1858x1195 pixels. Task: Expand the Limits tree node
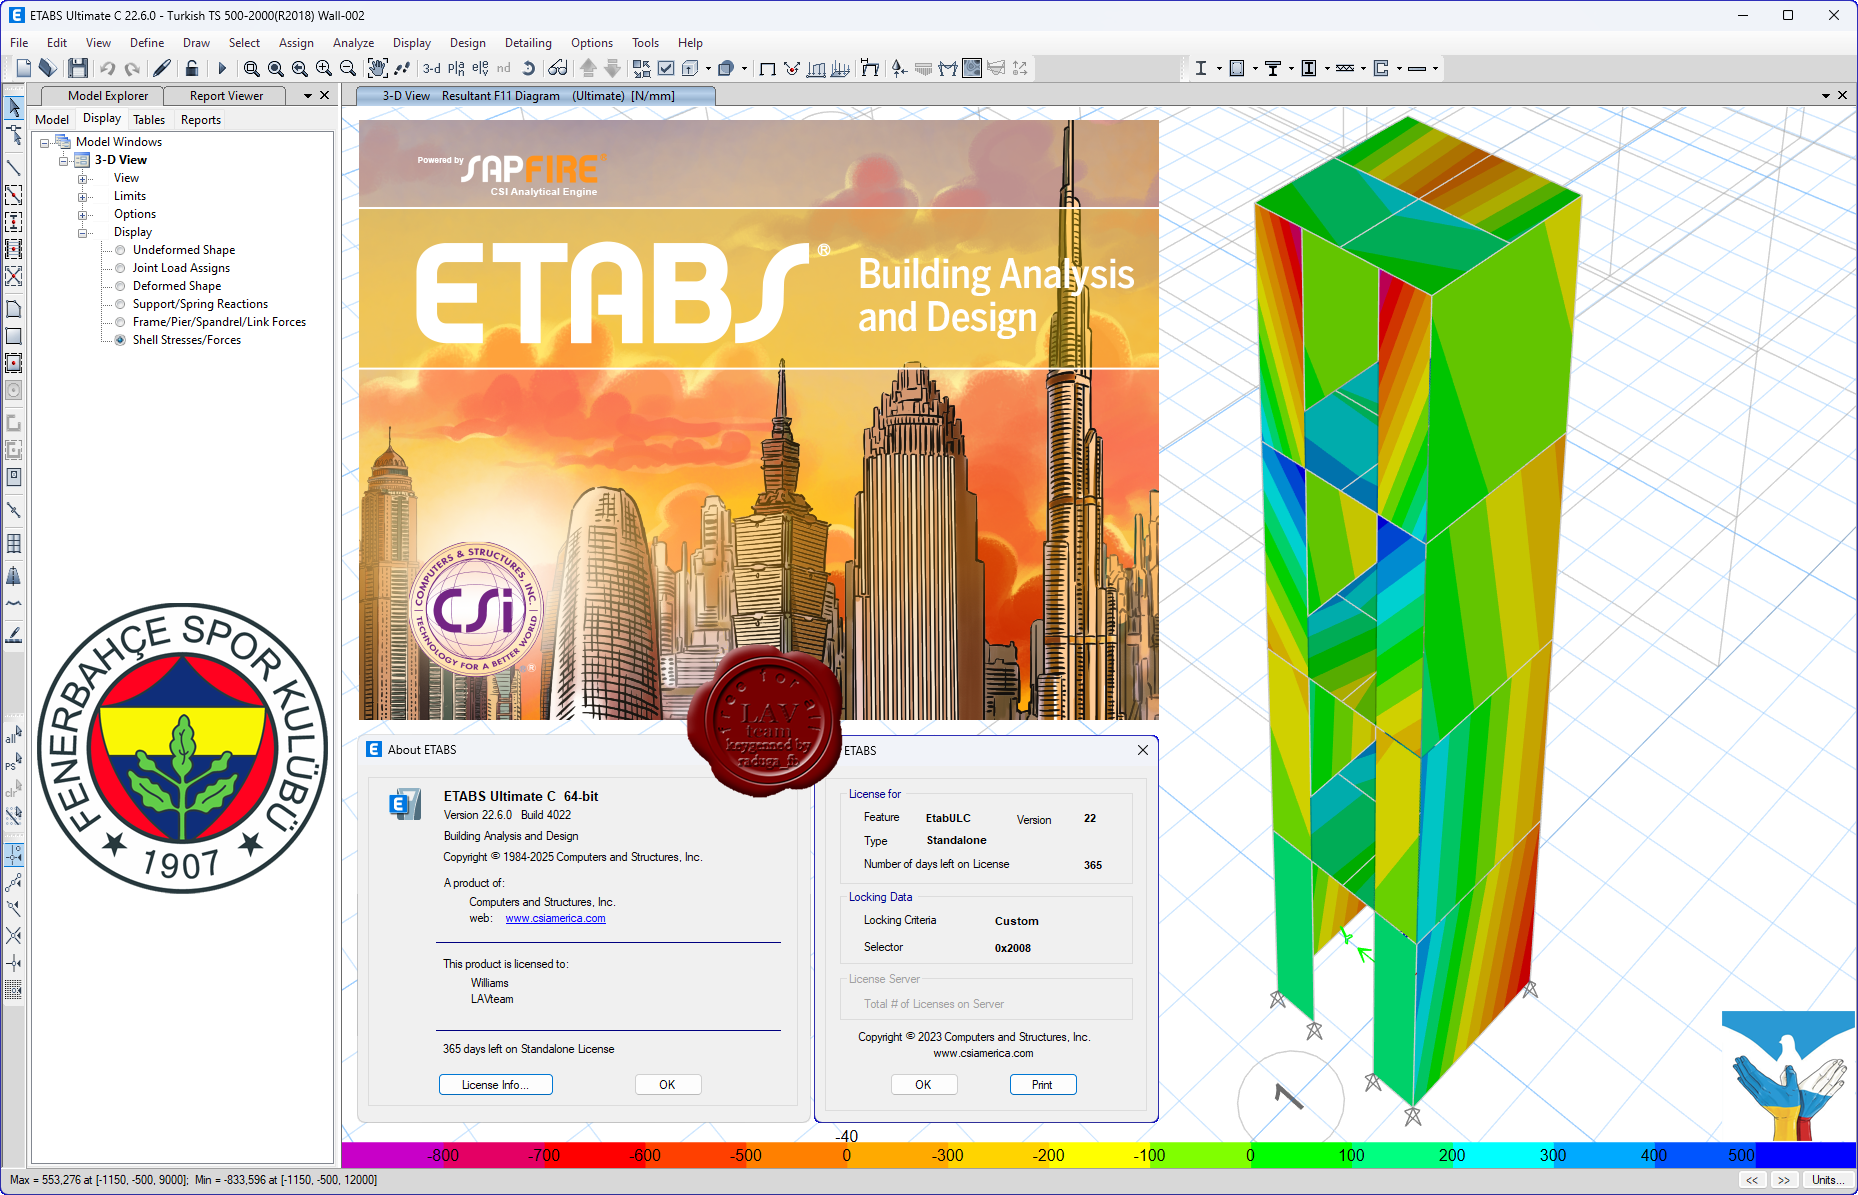click(83, 197)
